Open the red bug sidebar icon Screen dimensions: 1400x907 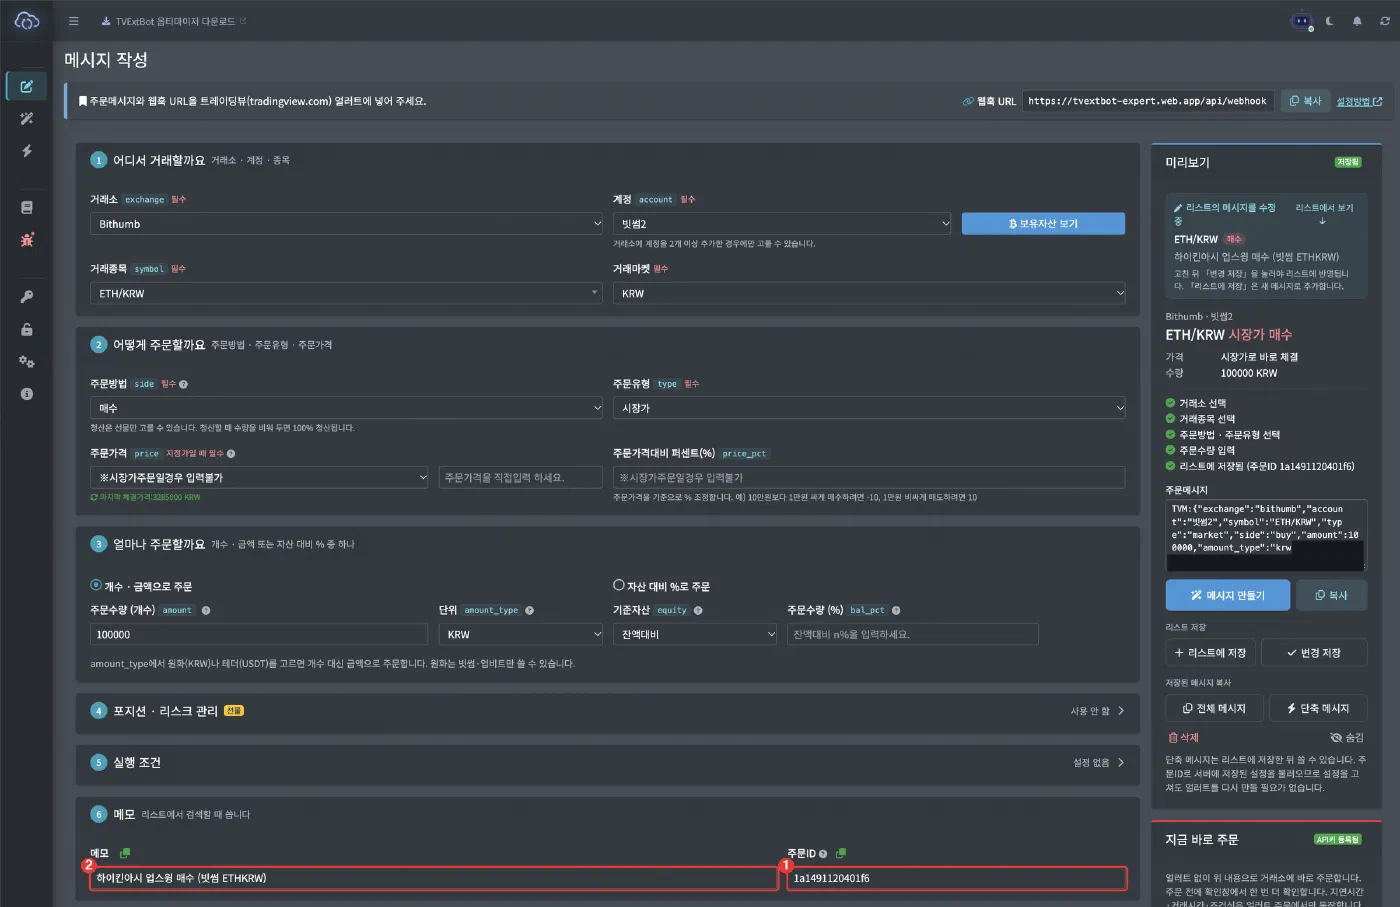click(x=27, y=240)
